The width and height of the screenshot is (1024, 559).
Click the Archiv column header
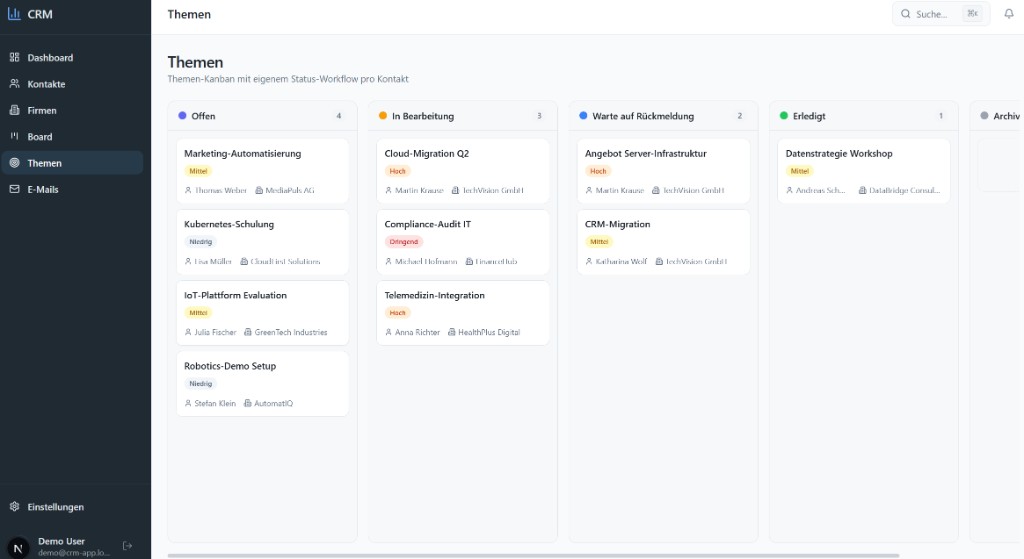1000,116
